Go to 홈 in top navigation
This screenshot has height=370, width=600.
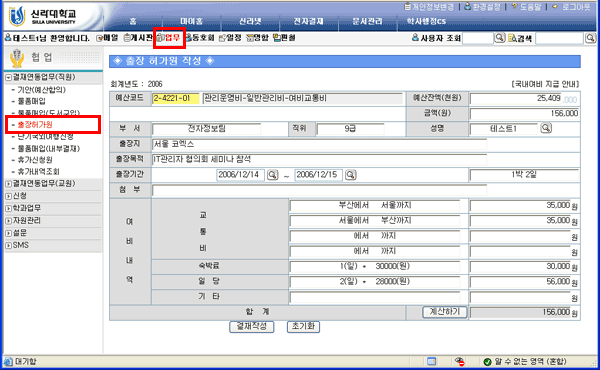133,21
